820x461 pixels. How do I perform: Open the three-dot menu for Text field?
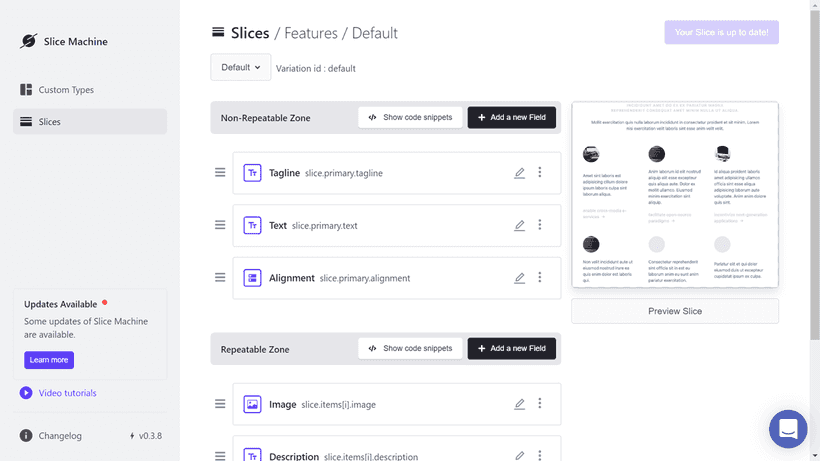pyautogui.click(x=540, y=225)
